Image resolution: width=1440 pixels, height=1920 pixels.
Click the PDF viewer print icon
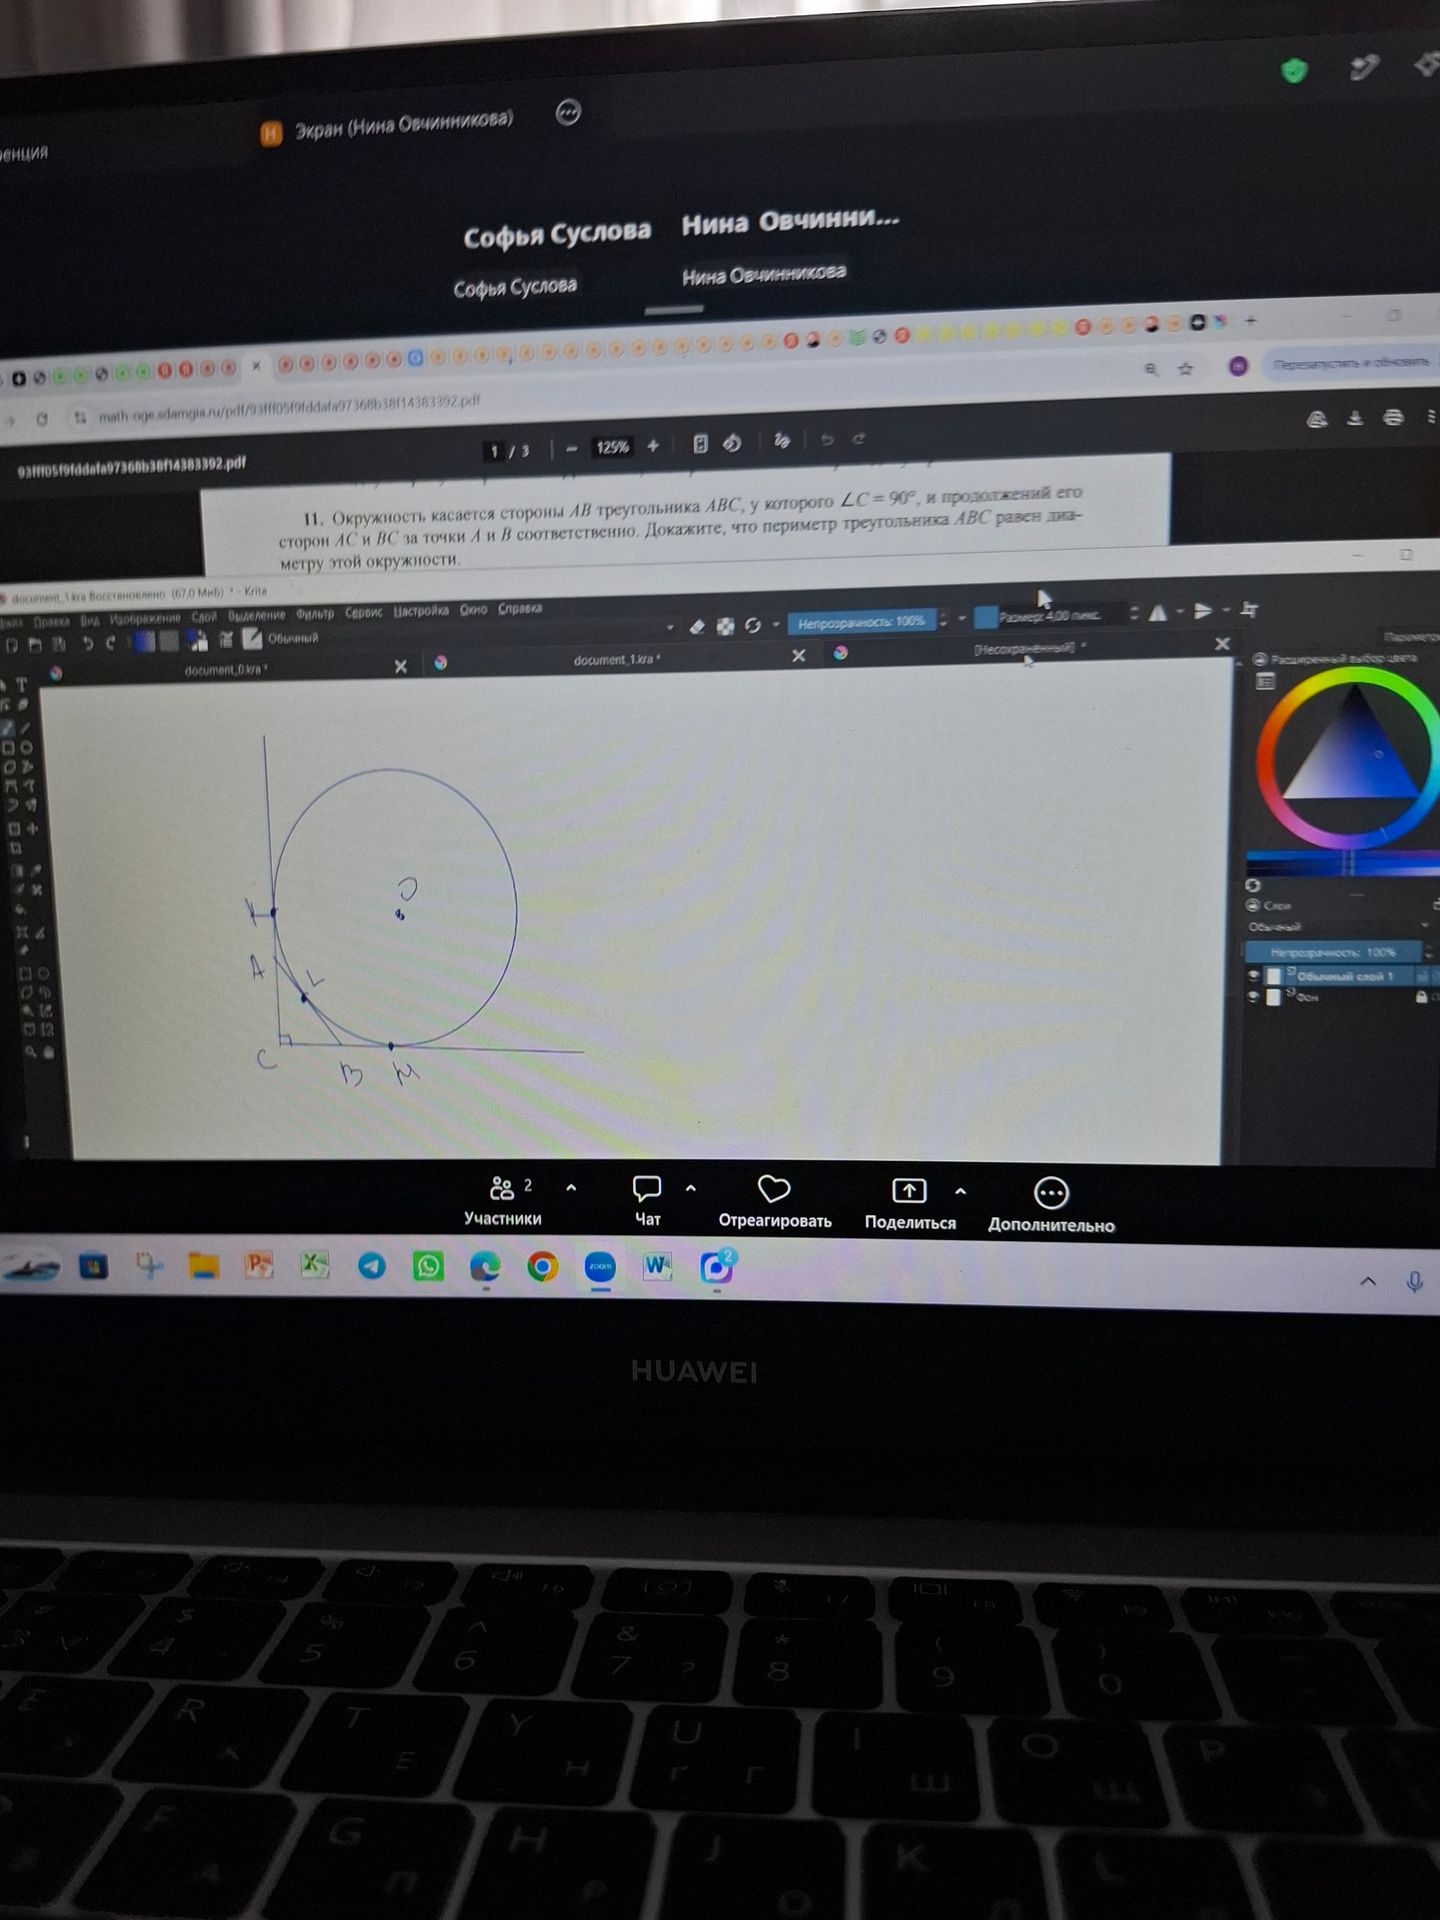(1393, 417)
